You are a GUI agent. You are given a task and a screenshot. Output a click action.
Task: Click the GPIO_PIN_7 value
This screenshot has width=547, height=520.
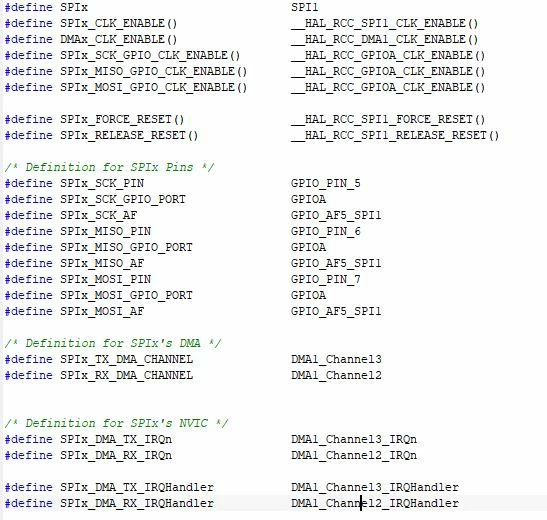pos(325,280)
